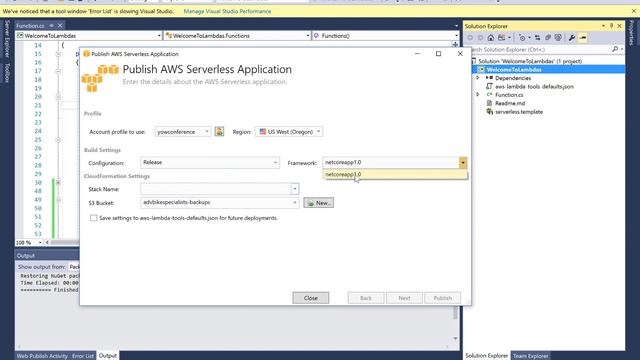Open Solution Explorer window position dropdown arrow

[603, 26]
